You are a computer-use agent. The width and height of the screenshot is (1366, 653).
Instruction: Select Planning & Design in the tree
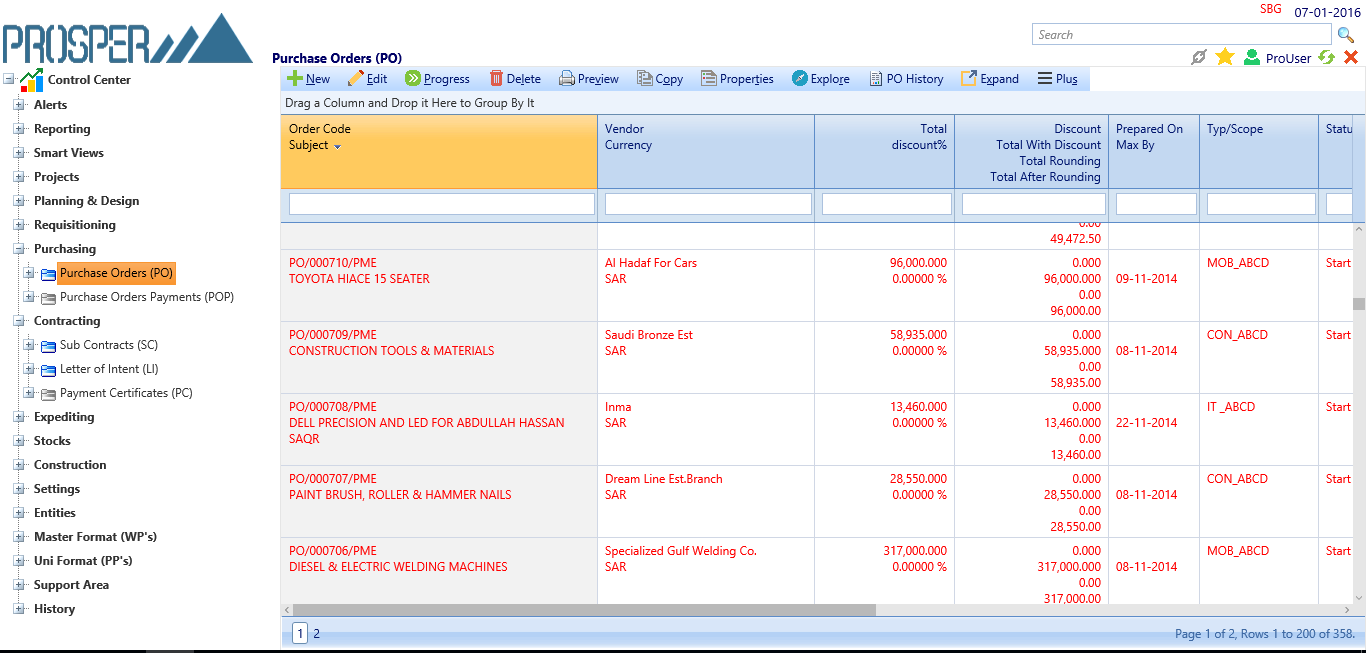(x=87, y=201)
